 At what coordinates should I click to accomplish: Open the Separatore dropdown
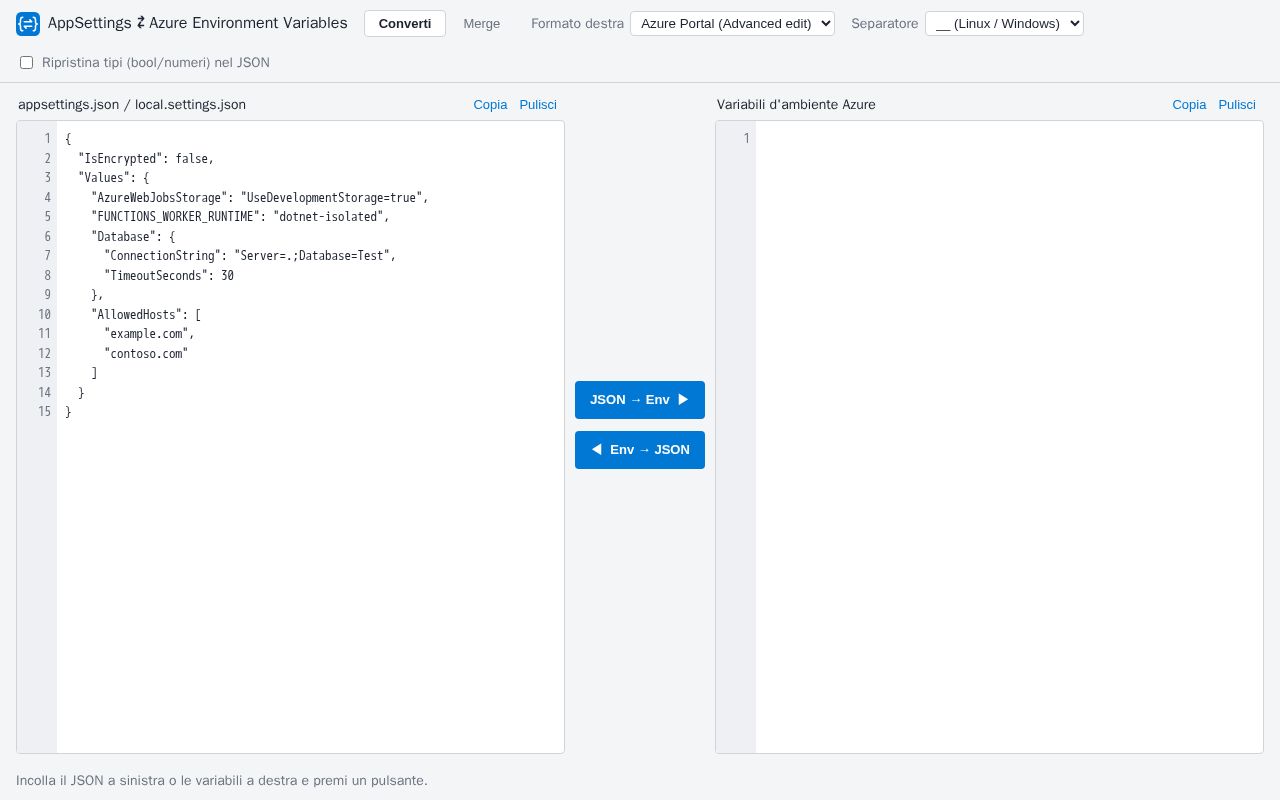click(1004, 23)
